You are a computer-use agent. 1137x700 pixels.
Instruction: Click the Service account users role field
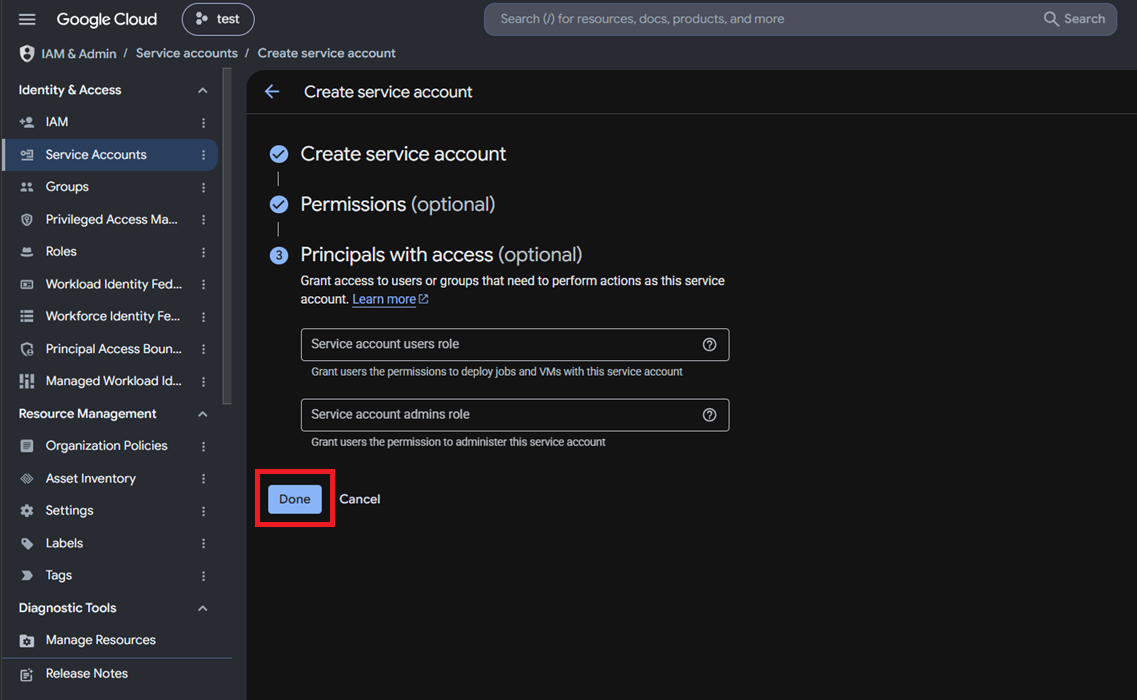tap(515, 345)
